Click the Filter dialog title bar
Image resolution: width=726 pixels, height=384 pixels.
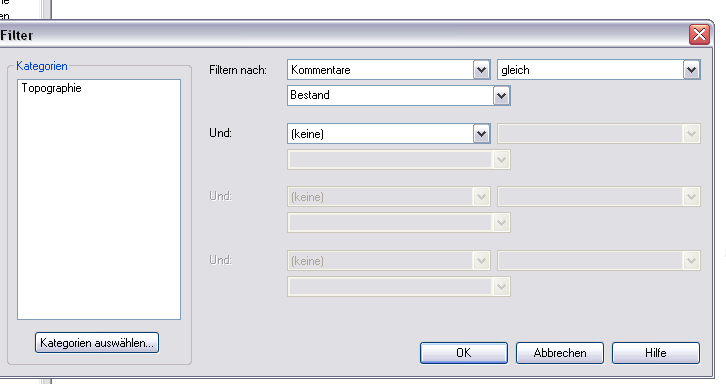tap(343, 35)
